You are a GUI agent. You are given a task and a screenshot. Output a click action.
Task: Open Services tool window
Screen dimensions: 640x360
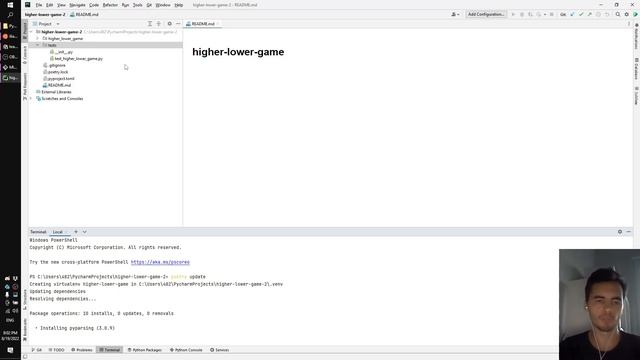220,350
